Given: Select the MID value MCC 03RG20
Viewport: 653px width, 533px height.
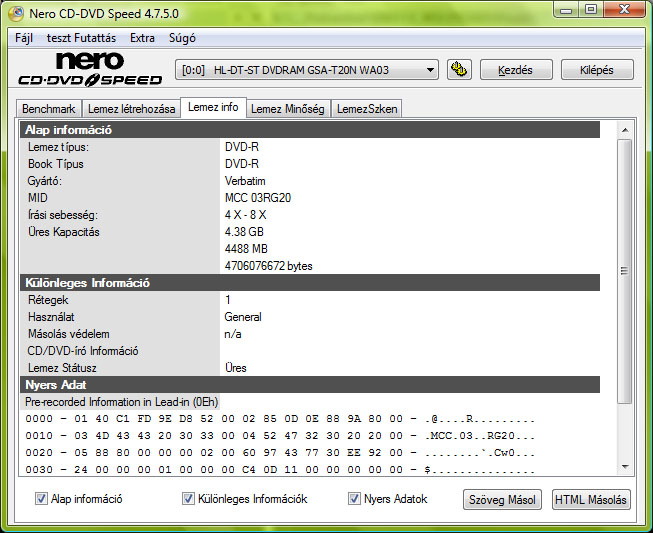Looking at the screenshot, I should tap(258, 198).
